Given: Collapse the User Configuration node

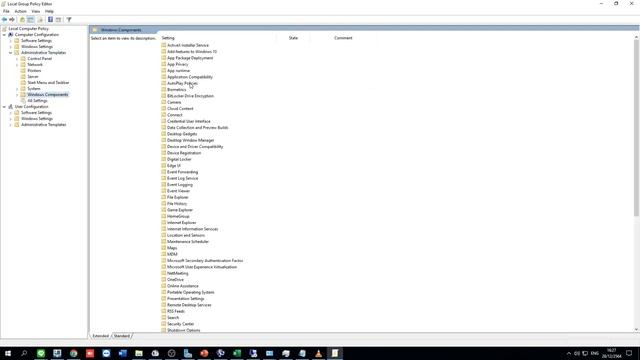Looking at the screenshot, I should [x=4, y=107].
